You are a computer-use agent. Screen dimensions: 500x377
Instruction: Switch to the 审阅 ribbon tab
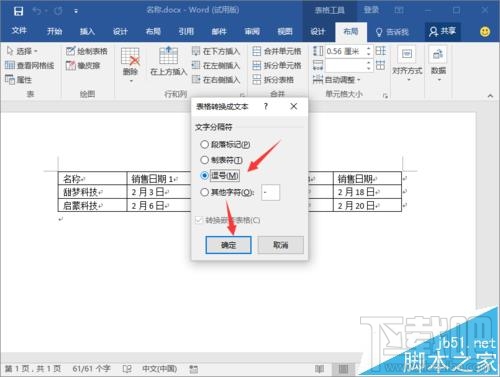(252, 31)
